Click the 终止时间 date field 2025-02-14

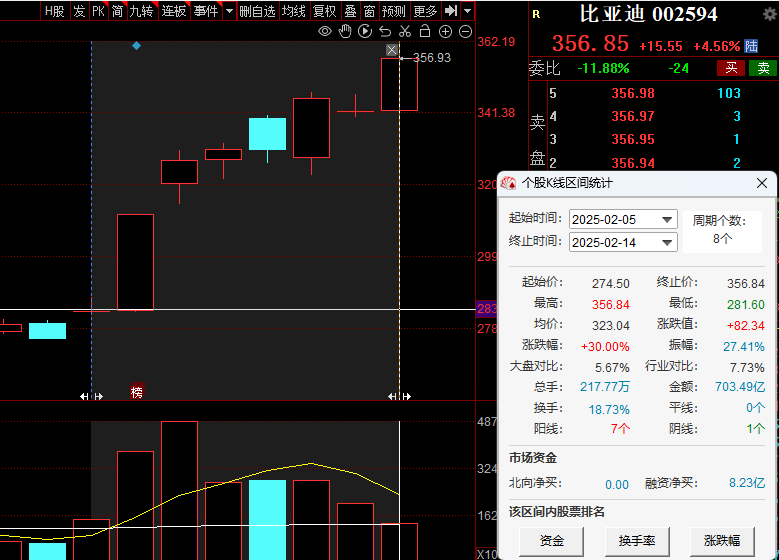coord(623,242)
